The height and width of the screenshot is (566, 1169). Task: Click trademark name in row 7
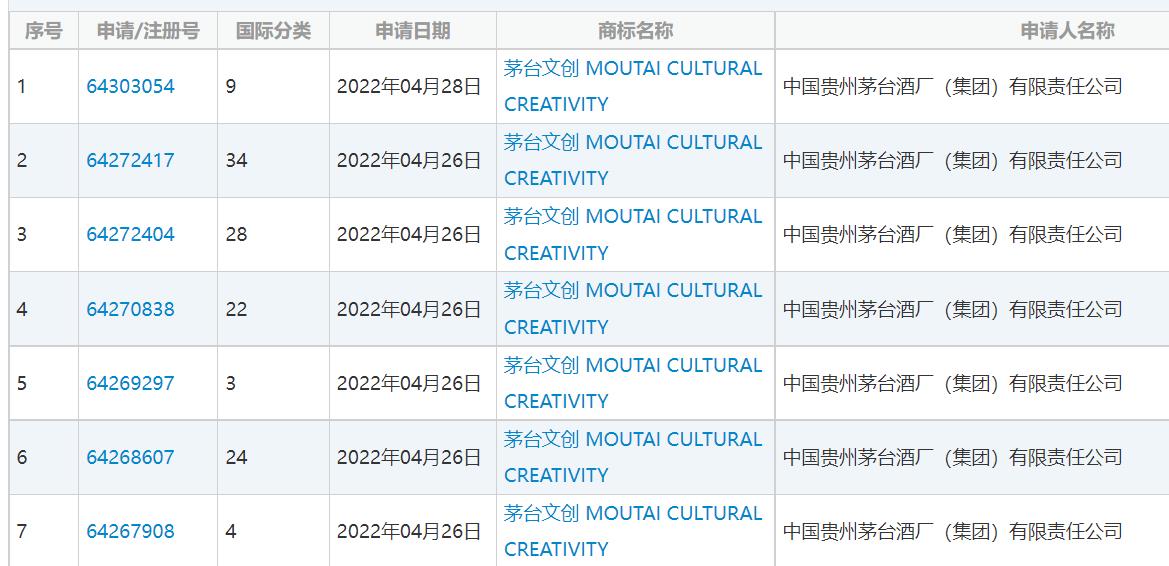[632, 513]
